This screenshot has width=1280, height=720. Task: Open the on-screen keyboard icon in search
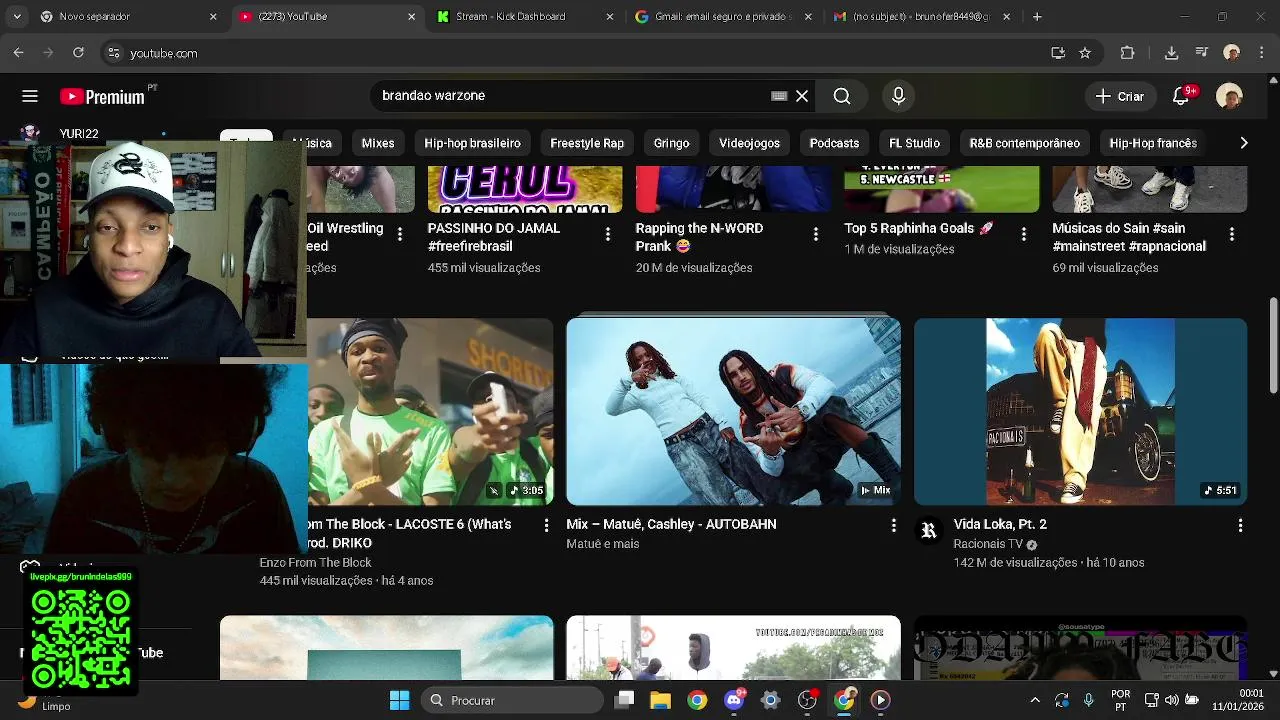[779, 96]
